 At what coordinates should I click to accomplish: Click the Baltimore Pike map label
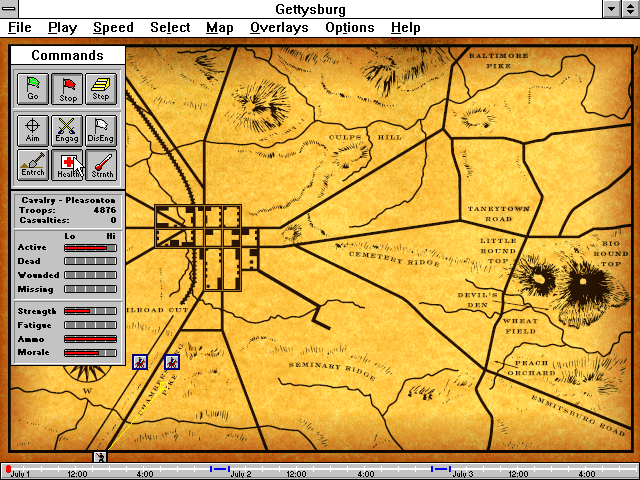click(498, 60)
